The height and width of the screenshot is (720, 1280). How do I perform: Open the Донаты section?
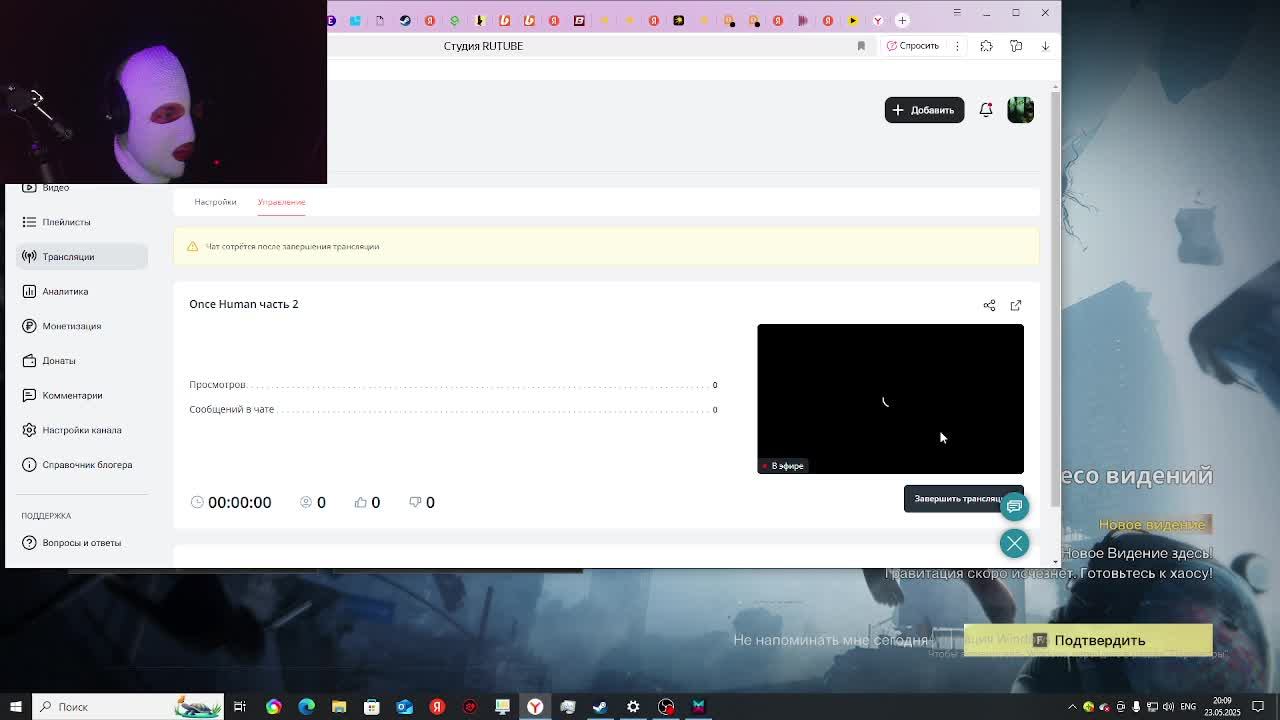58,361
